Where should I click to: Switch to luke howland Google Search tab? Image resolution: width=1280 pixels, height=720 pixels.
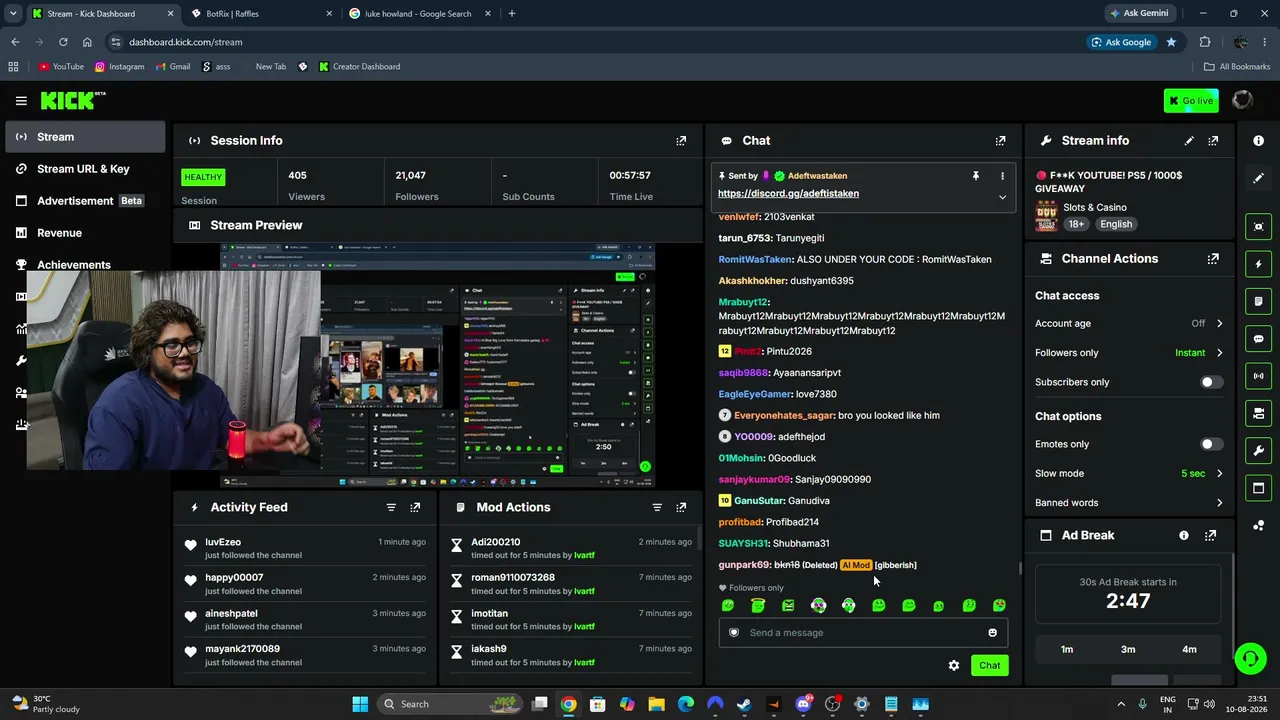tap(419, 14)
